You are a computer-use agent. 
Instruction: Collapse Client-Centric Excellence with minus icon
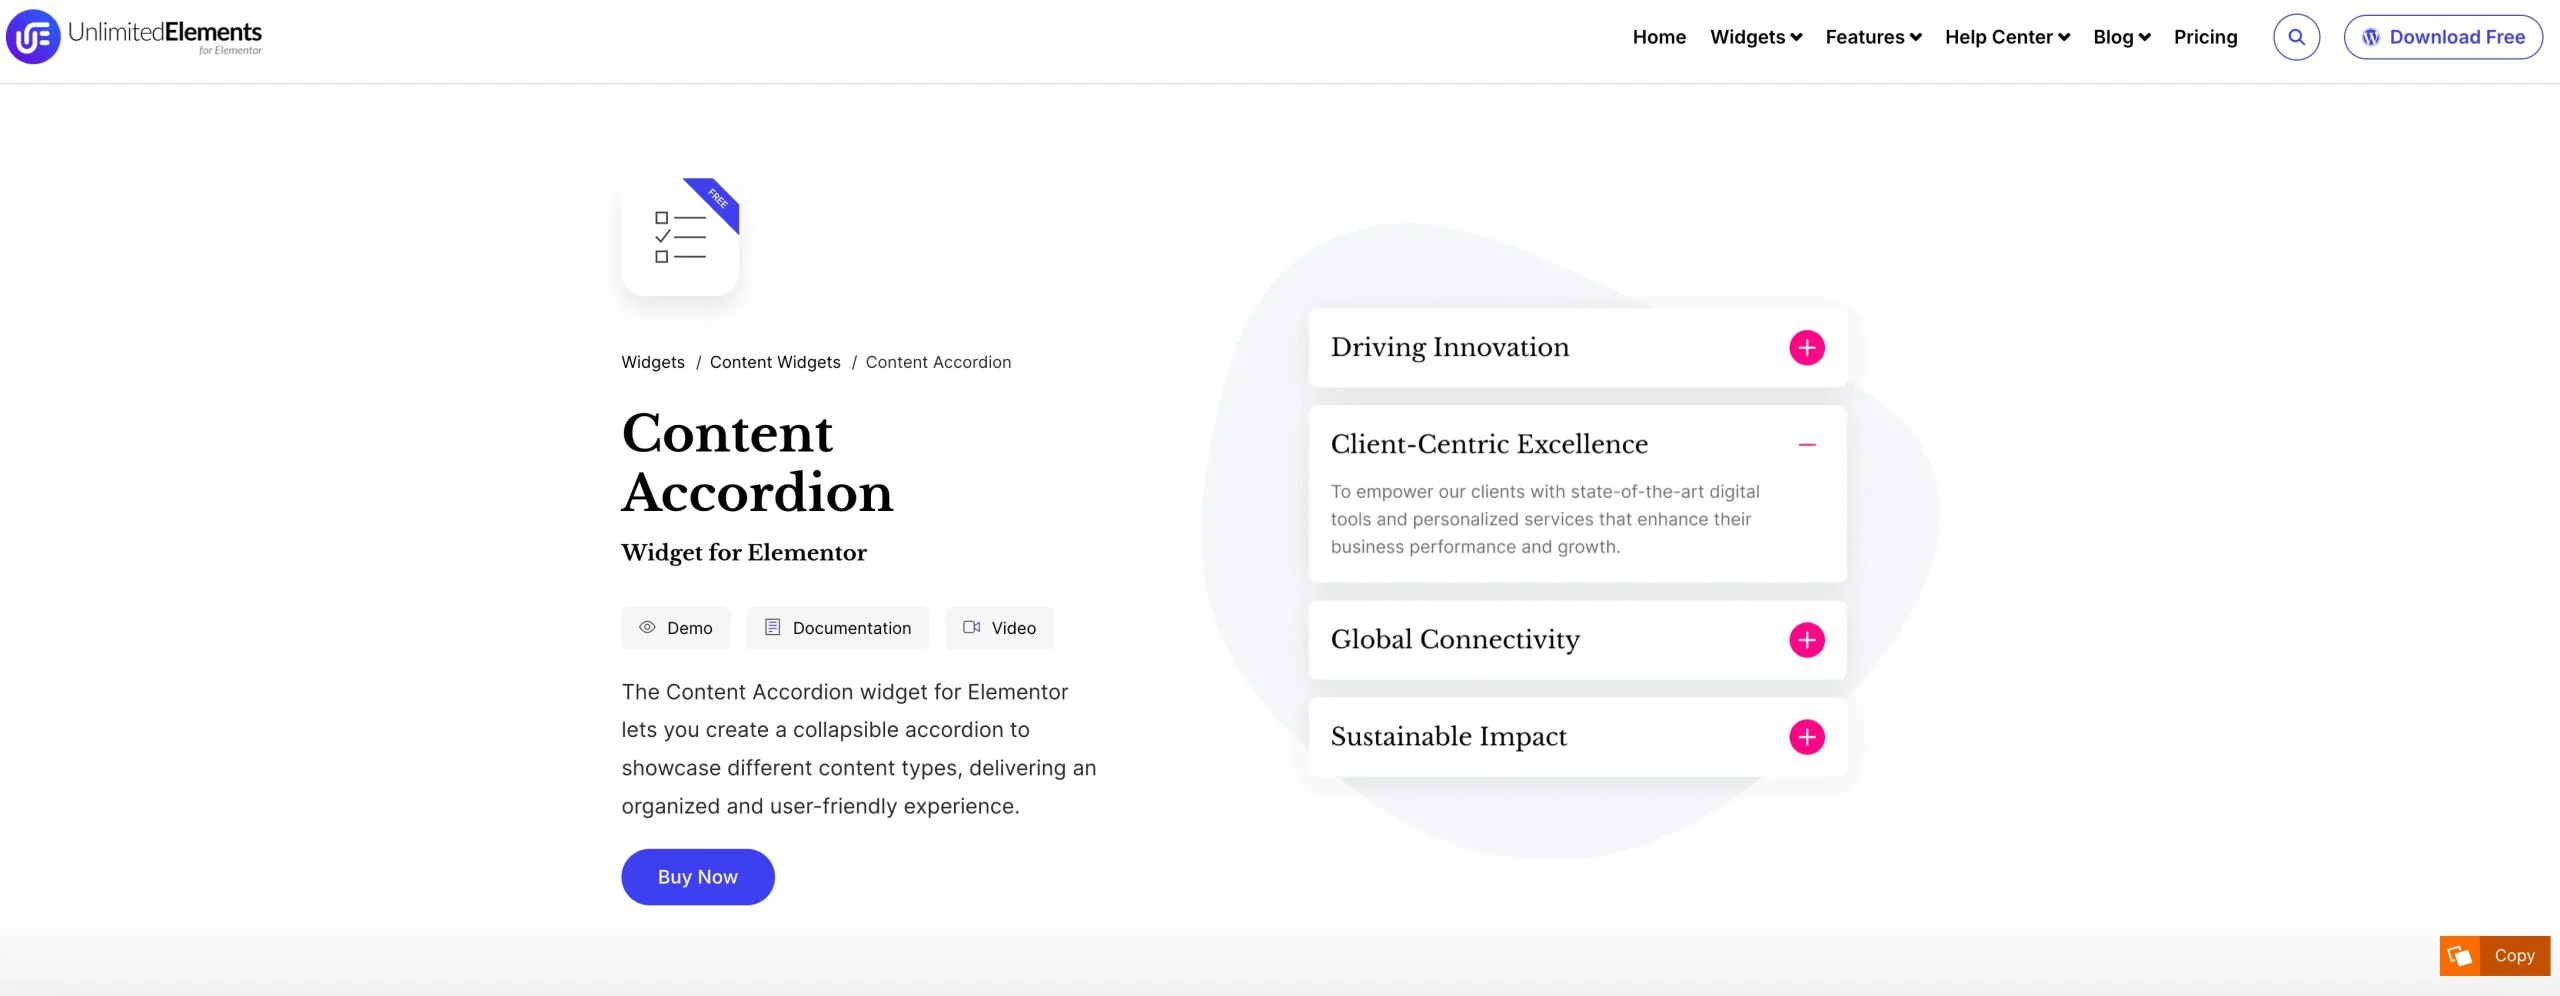pos(1806,445)
